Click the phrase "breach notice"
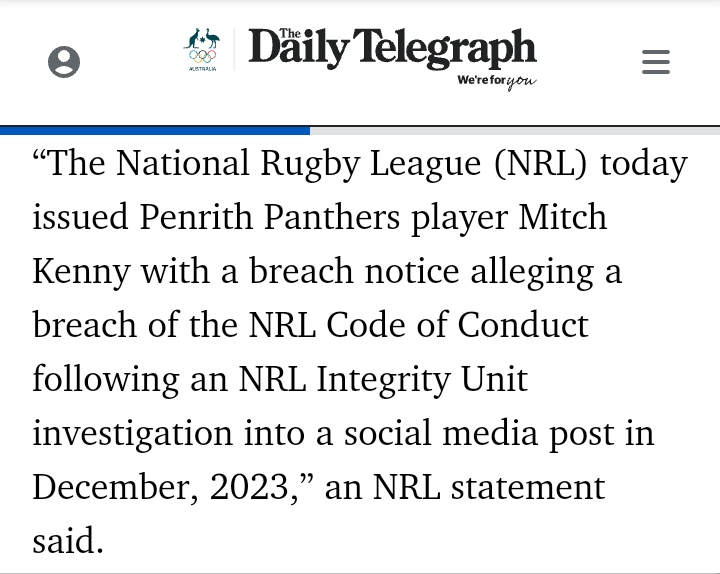720x574 pixels. click(x=354, y=271)
